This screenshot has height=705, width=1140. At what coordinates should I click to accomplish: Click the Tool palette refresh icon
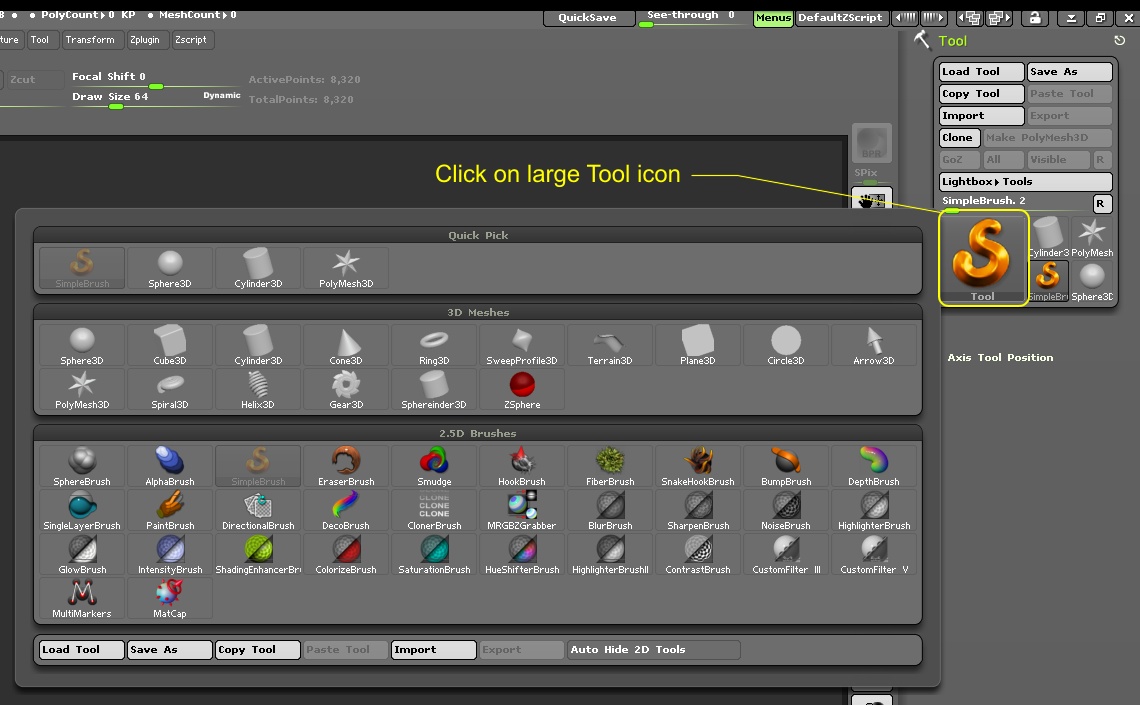1120,41
